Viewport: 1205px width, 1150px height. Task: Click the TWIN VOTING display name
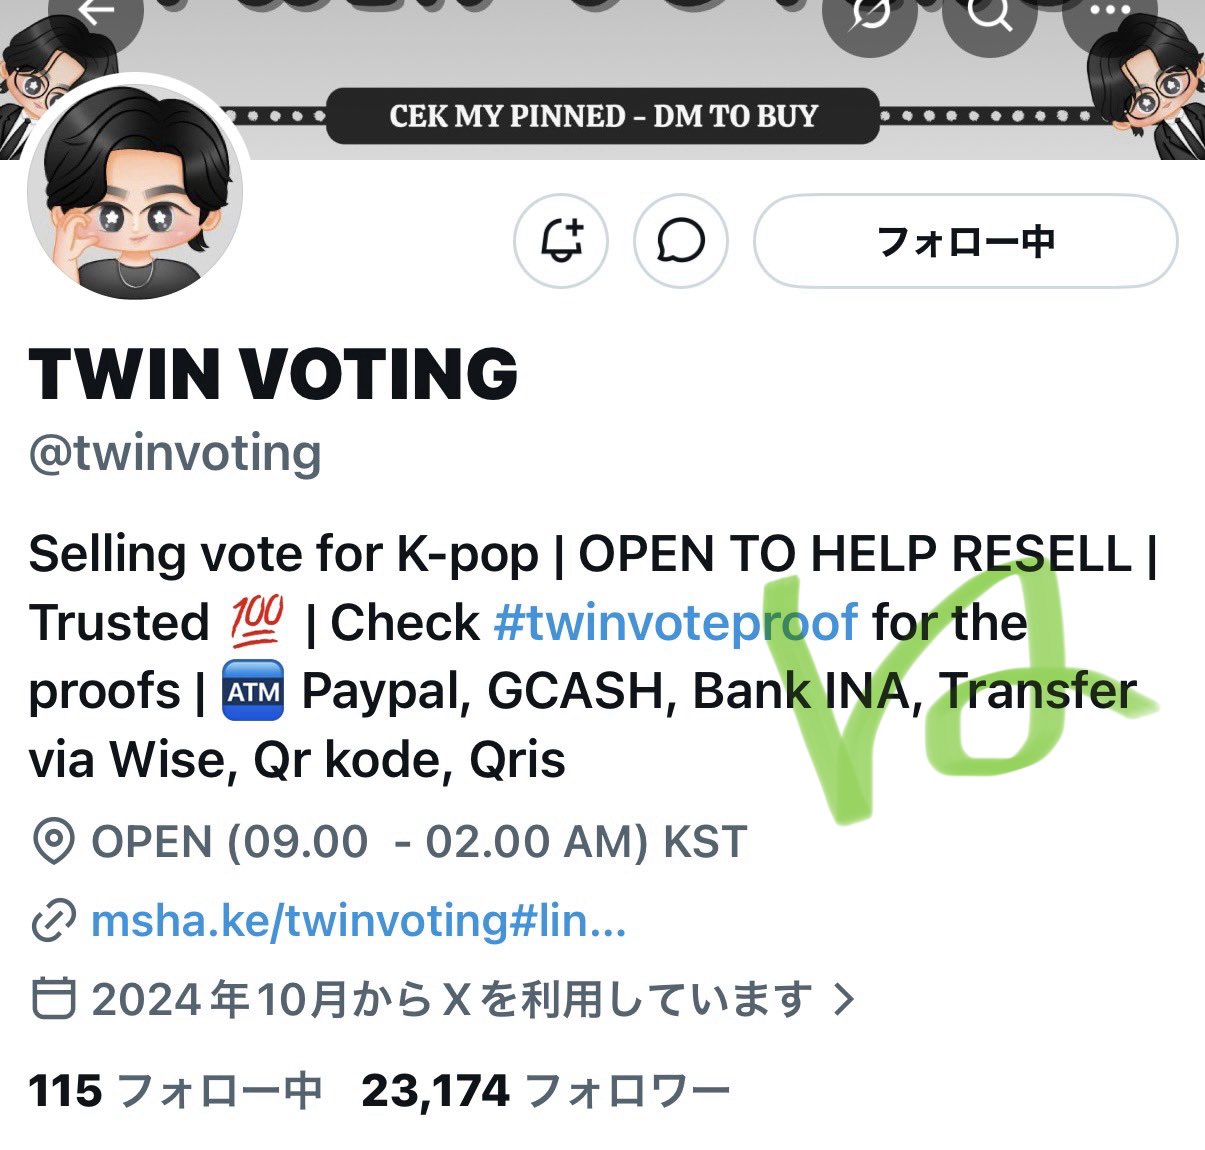[x=273, y=373]
